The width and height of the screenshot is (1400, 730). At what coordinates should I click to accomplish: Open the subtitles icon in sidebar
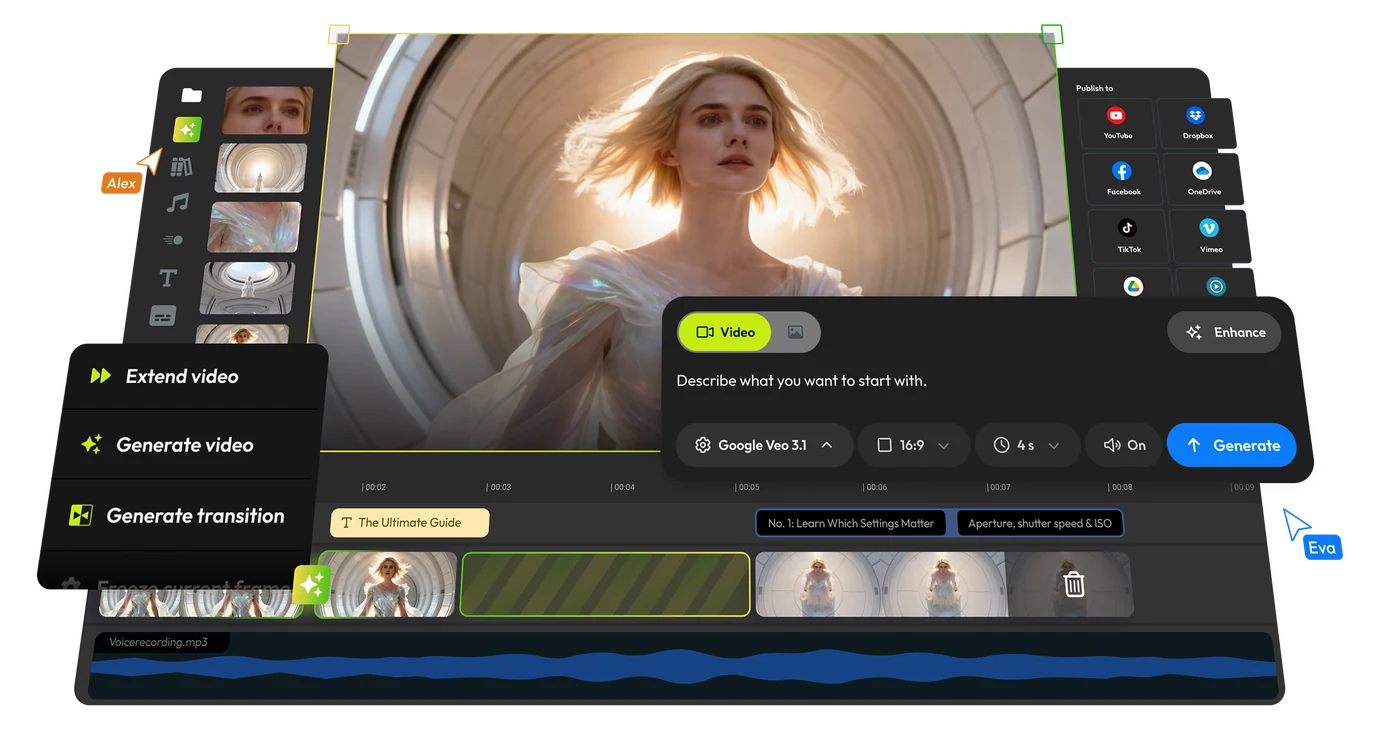click(x=162, y=316)
